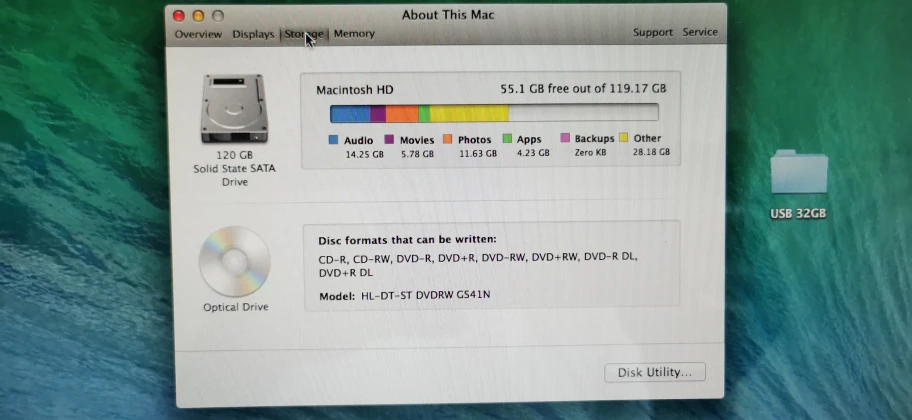Image resolution: width=912 pixels, height=420 pixels.
Task: Click the green Apps legend swatch
Action: point(507,139)
